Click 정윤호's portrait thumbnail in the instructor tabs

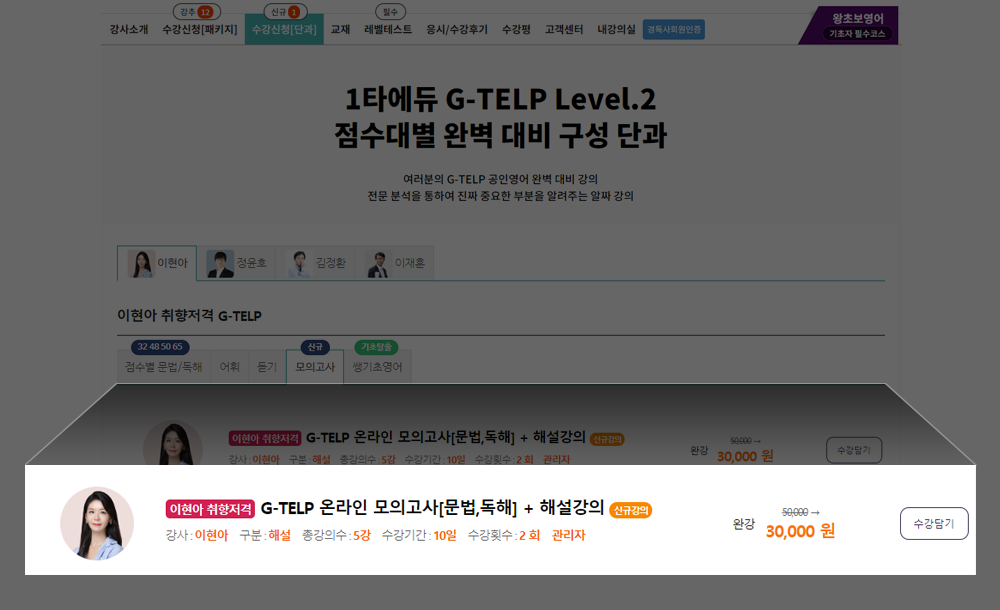[220, 264]
